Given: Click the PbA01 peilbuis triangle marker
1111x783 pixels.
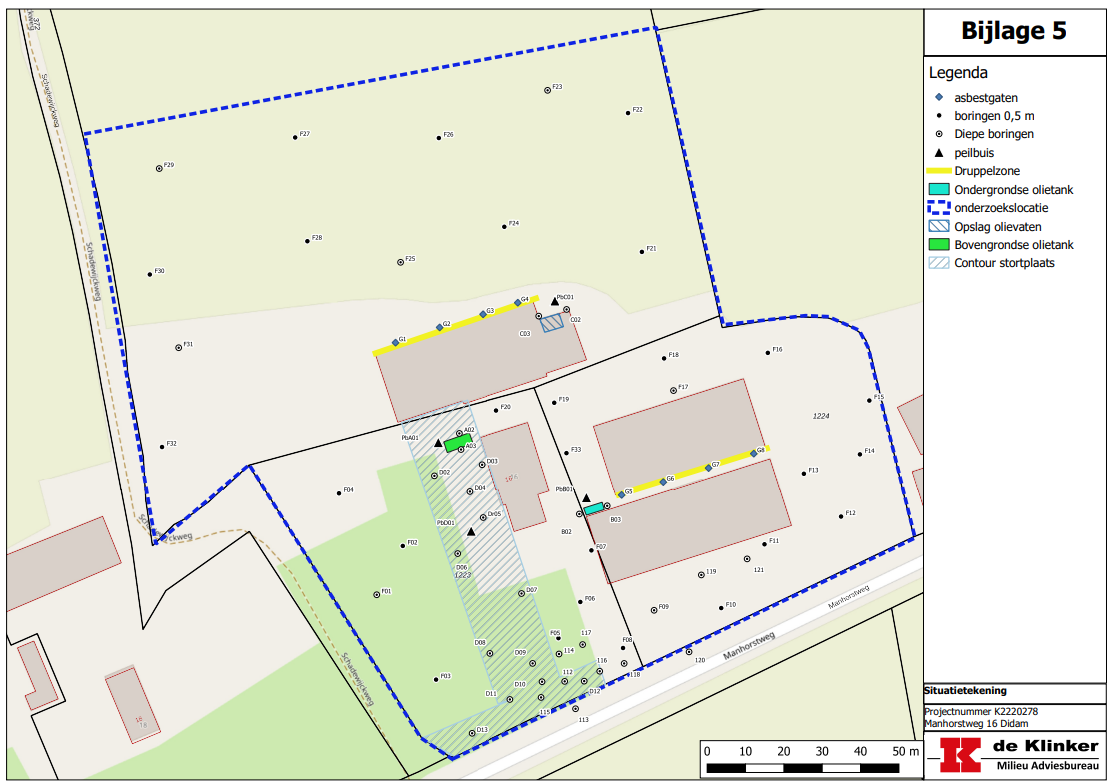Looking at the screenshot, I should (438, 442).
